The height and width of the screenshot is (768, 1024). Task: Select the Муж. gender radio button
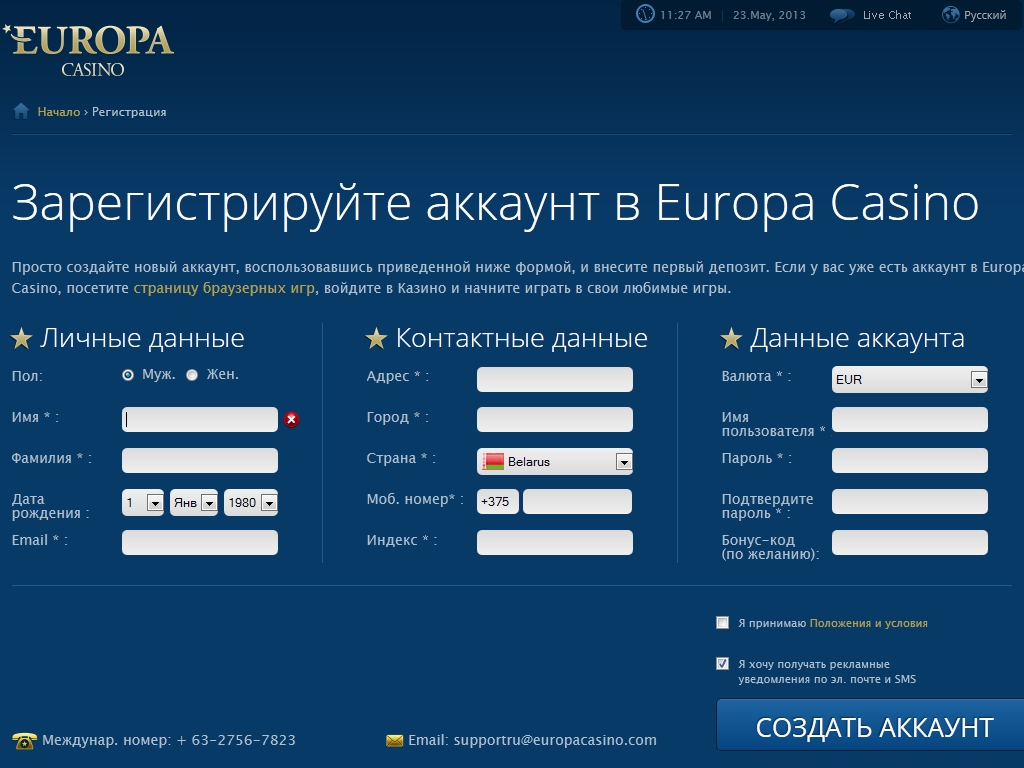[x=128, y=375]
